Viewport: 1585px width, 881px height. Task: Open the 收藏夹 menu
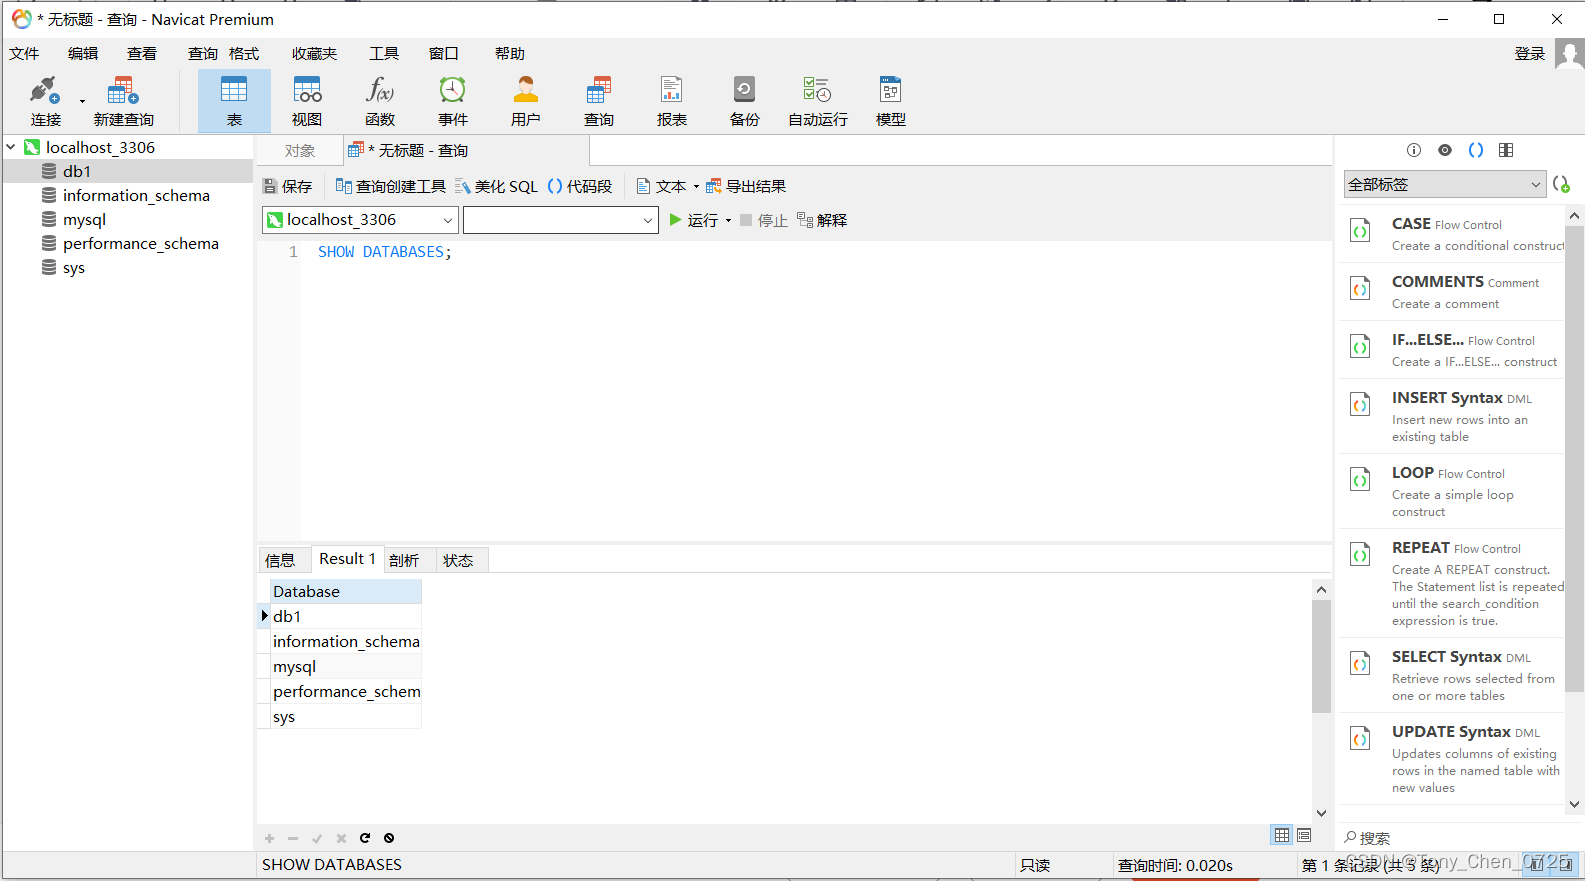(x=314, y=54)
